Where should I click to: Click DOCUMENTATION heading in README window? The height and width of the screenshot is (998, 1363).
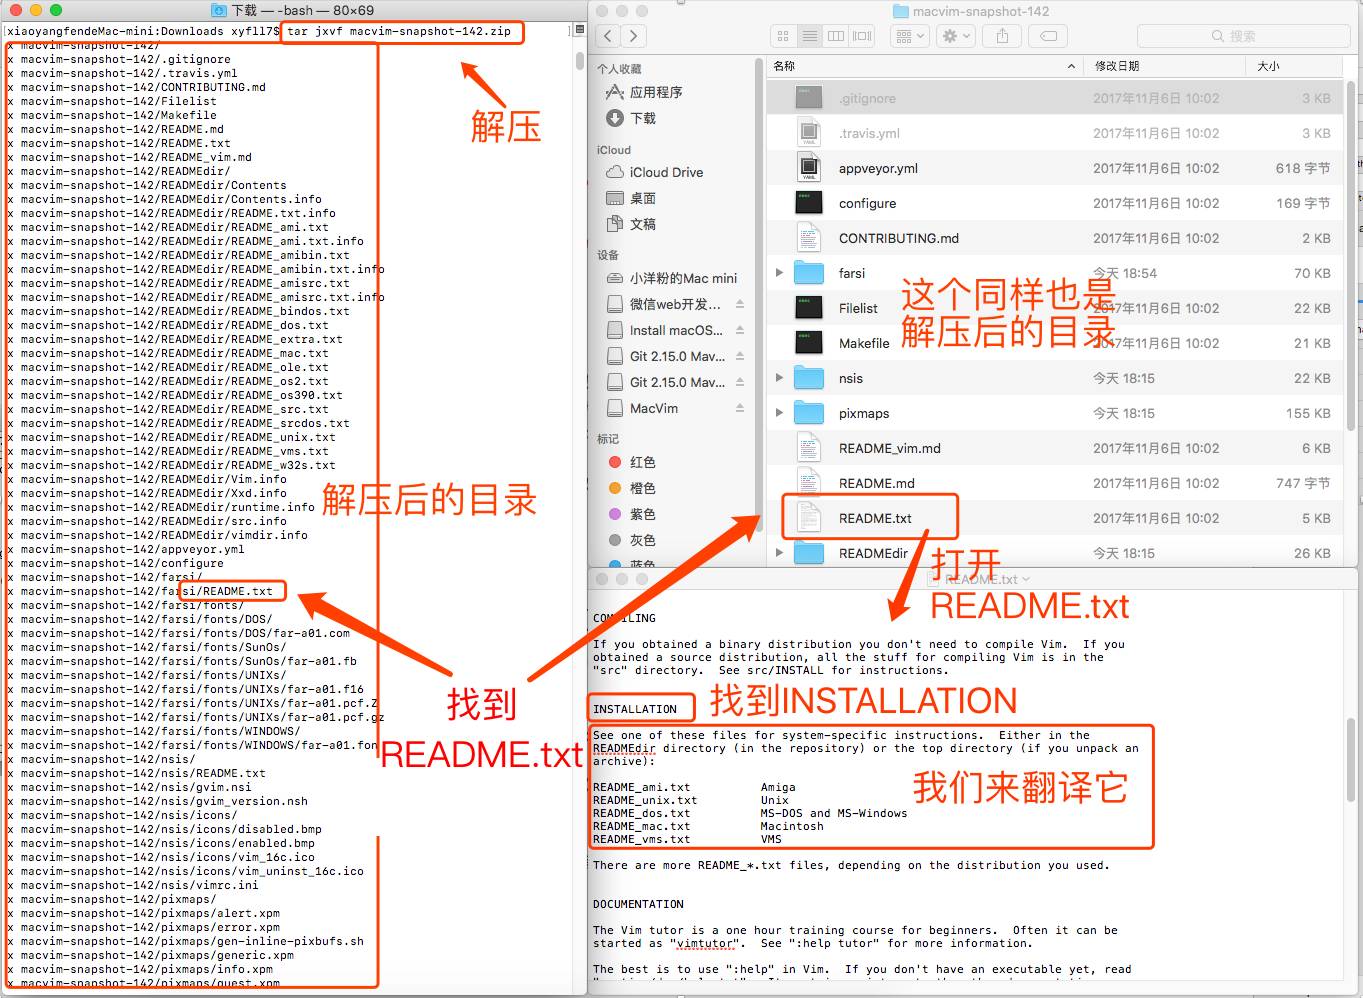pyautogui.click(x=638, y=904)
